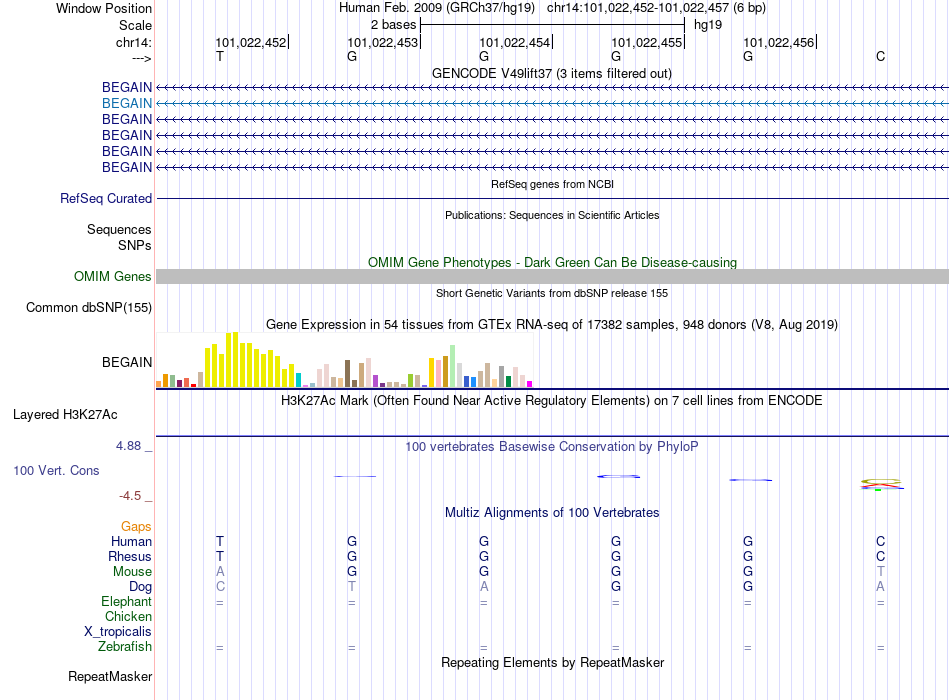Click the RepeatMasker track label
Image resolution: width=950 pixels, height=700 pixels.
pos(110,677)
